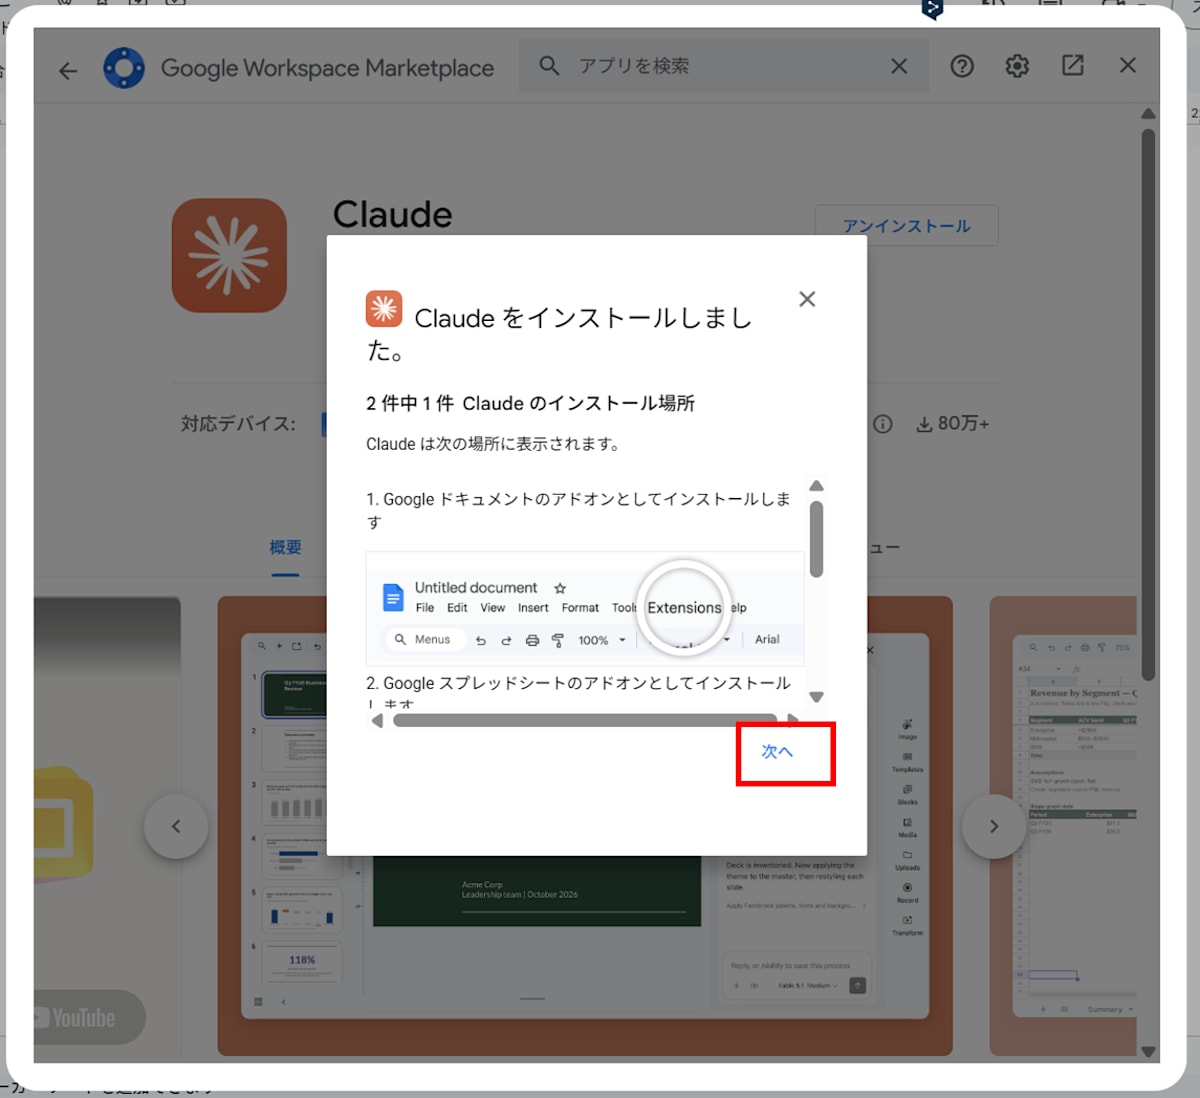Click the page vertical scrollbar thumb

[1148, 404]
